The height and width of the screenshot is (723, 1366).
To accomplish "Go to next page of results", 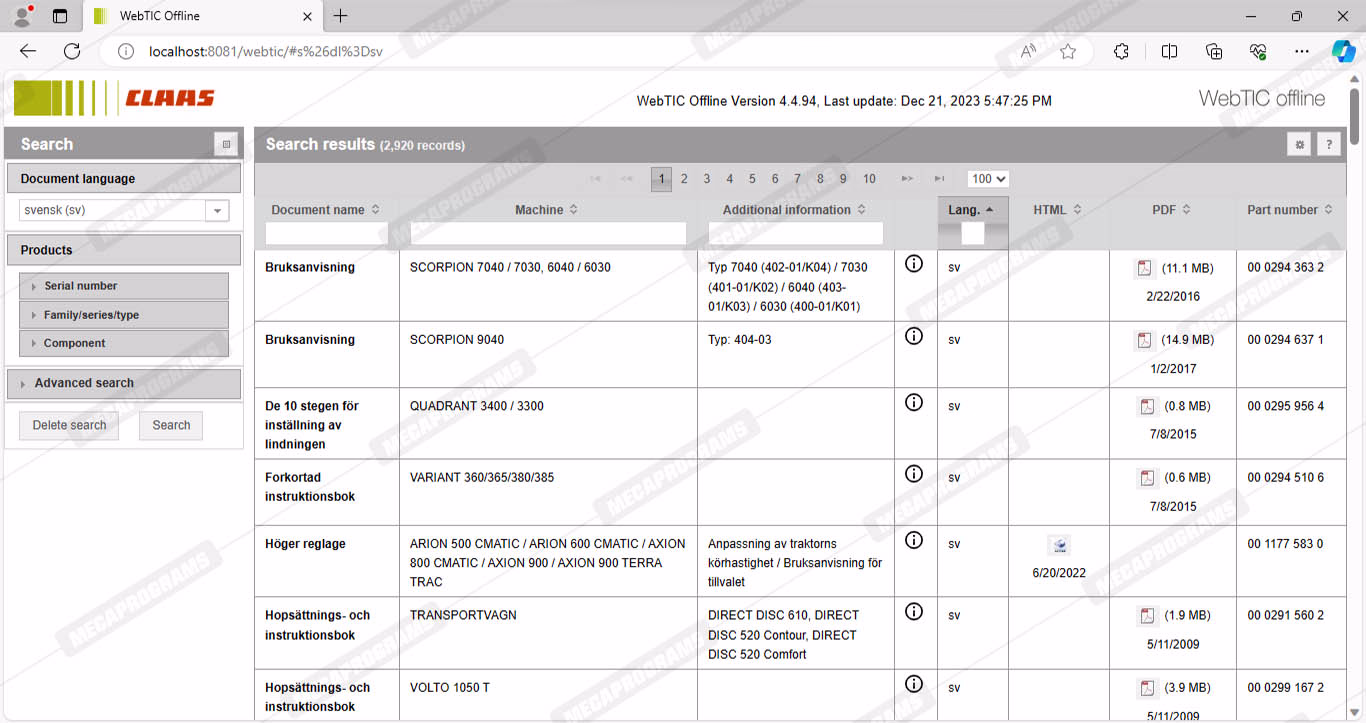I will point(907,179).
